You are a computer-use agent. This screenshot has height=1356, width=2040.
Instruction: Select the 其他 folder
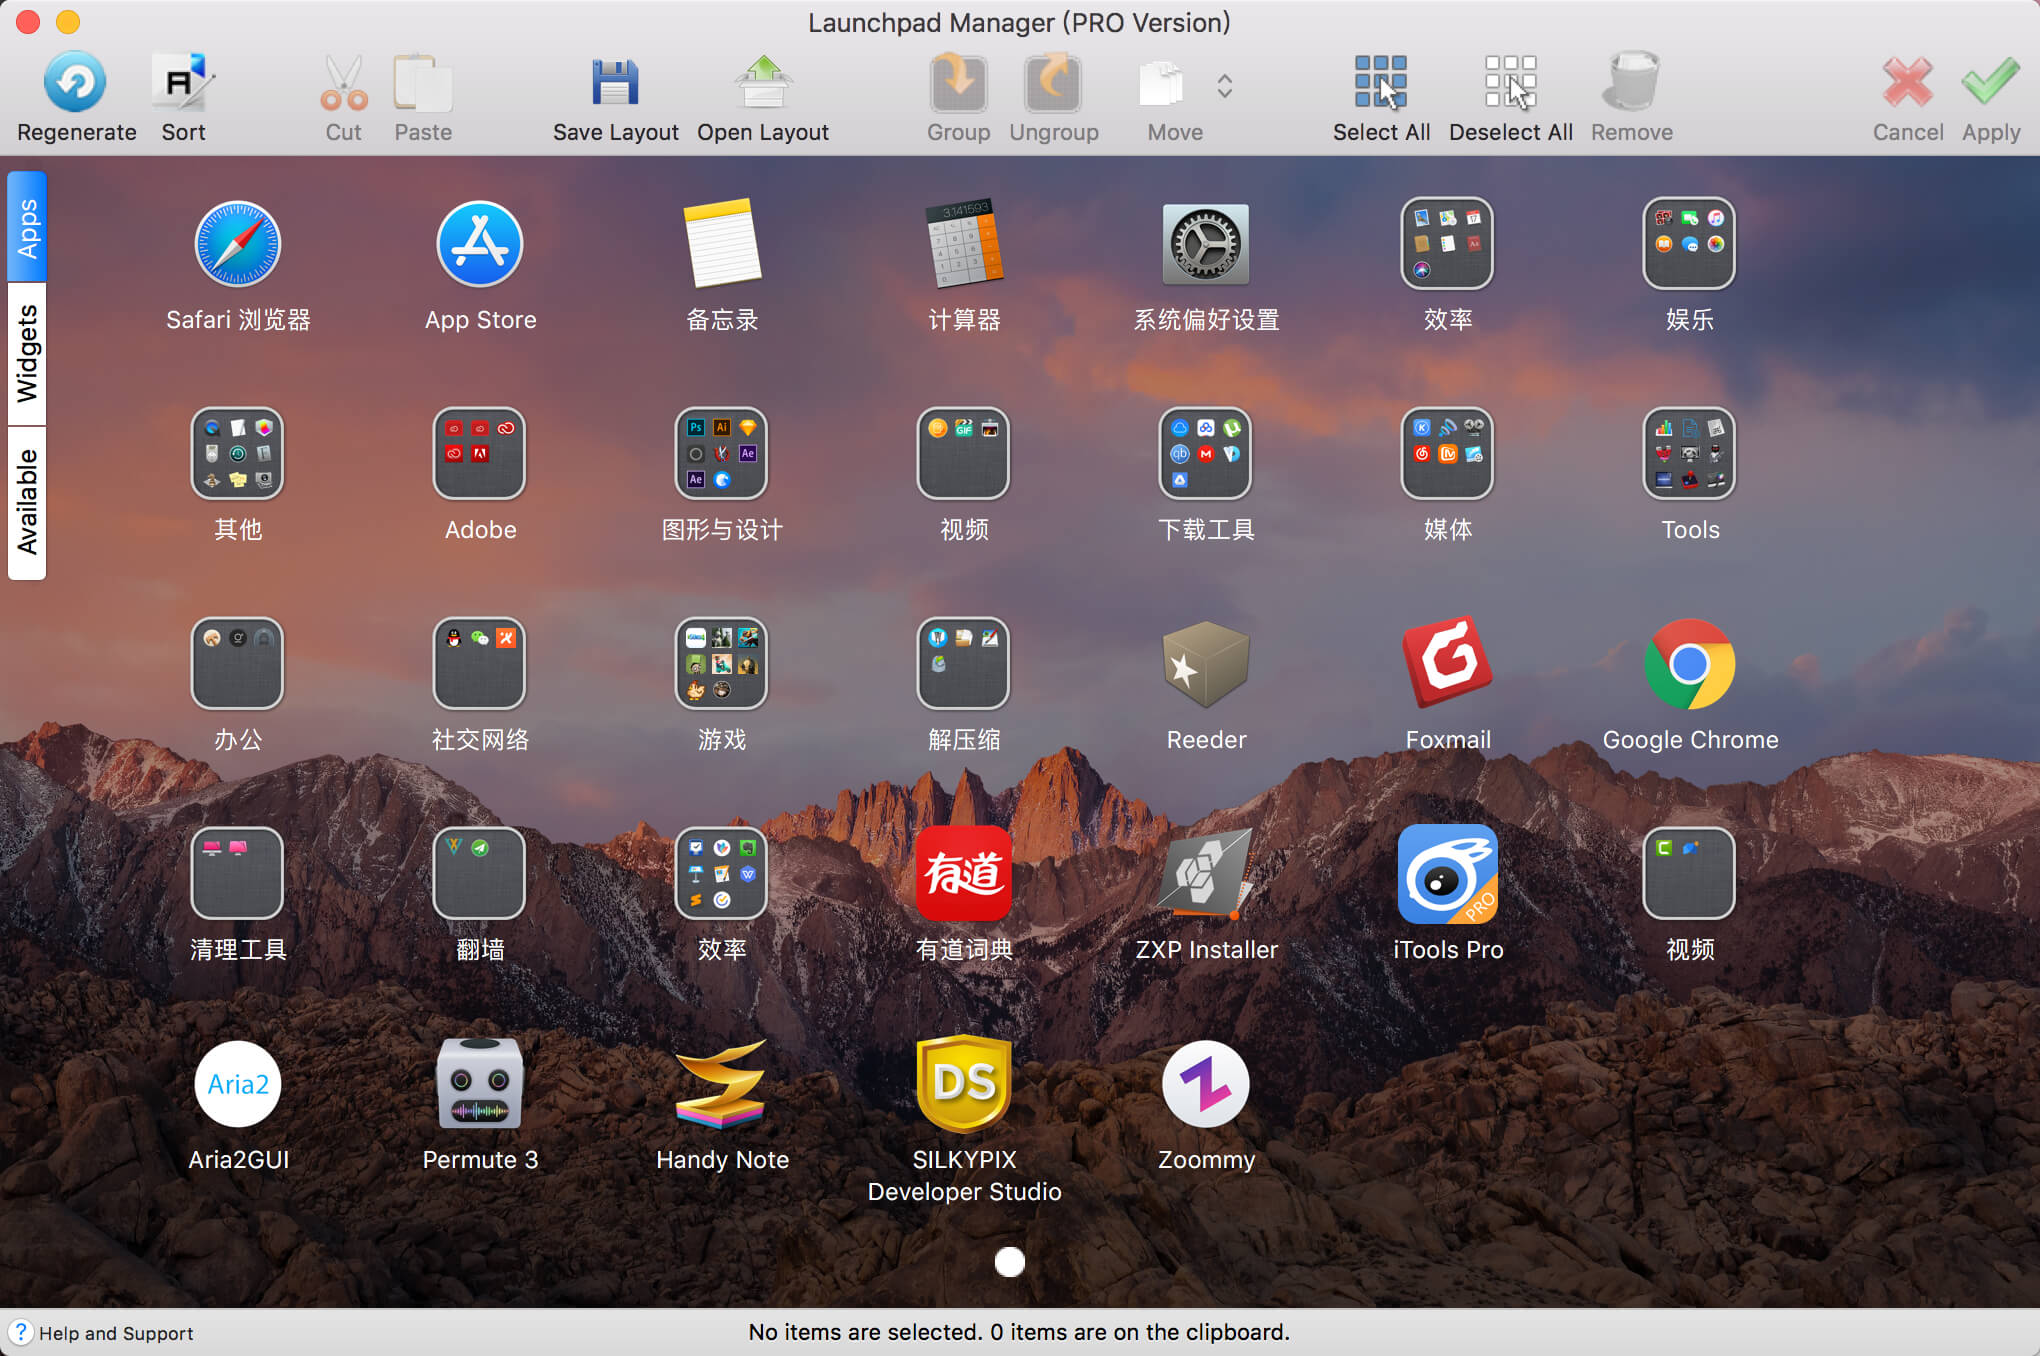click(x=237, y=454)
